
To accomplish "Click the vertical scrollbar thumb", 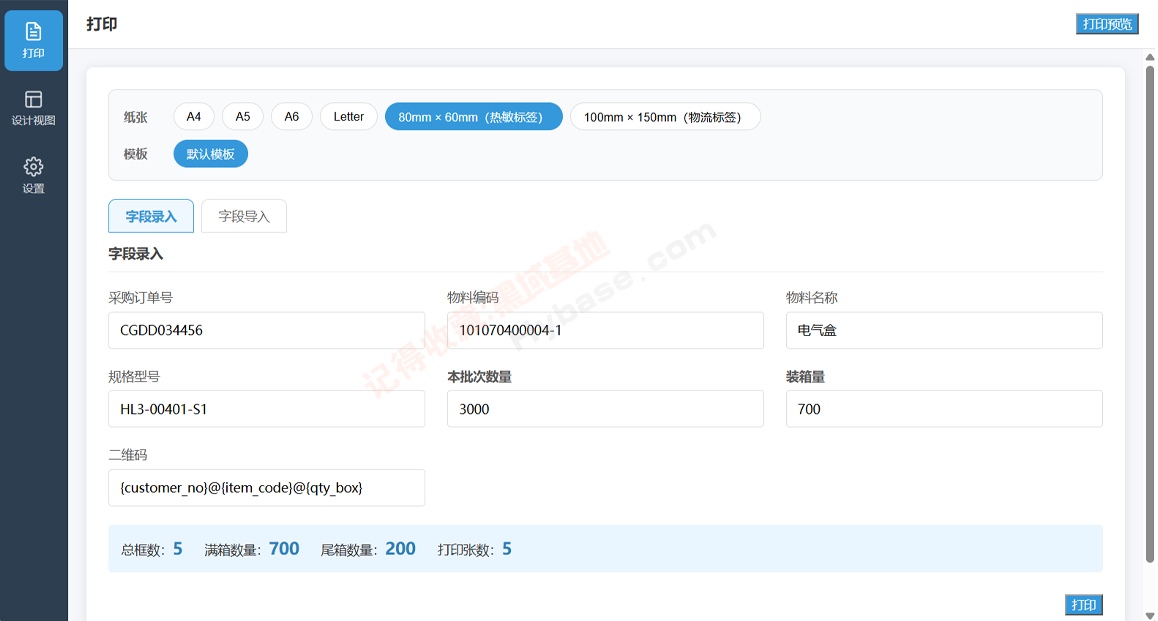I will pyautogui.click(x=1150, y=314).
